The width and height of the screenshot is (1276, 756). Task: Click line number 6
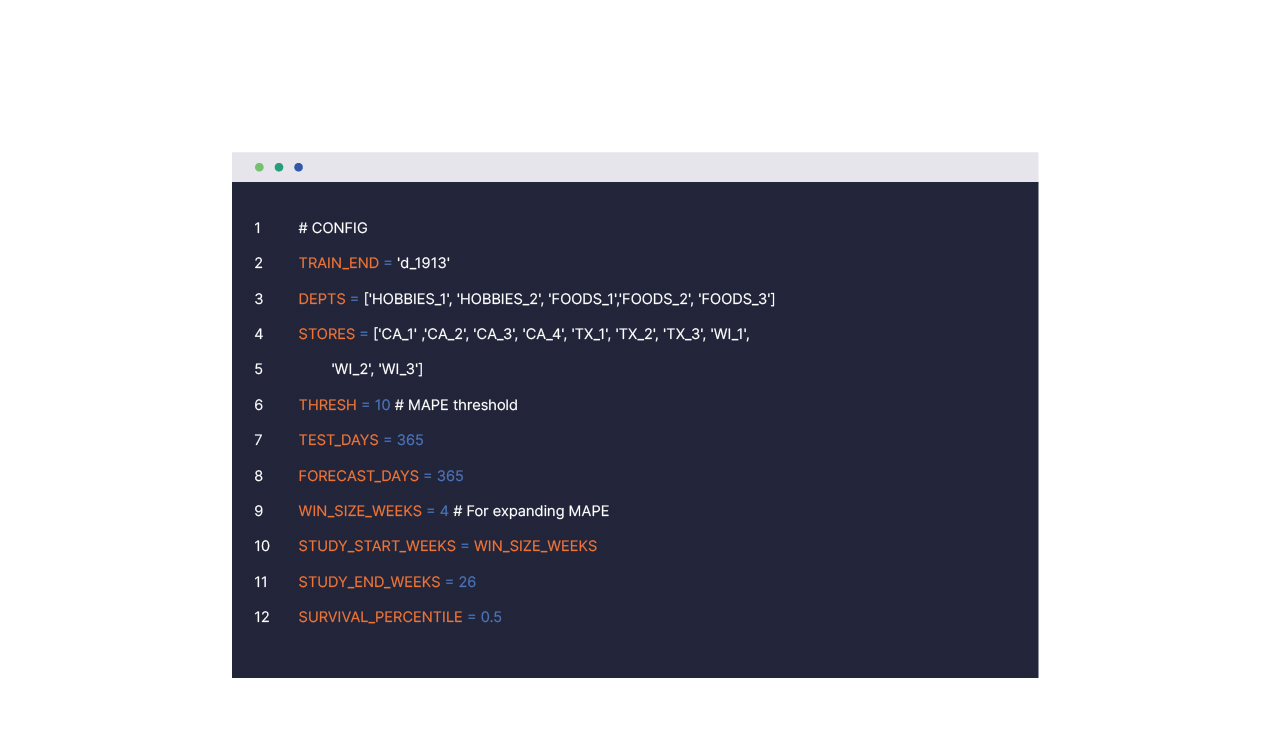(x=258, y=405)
